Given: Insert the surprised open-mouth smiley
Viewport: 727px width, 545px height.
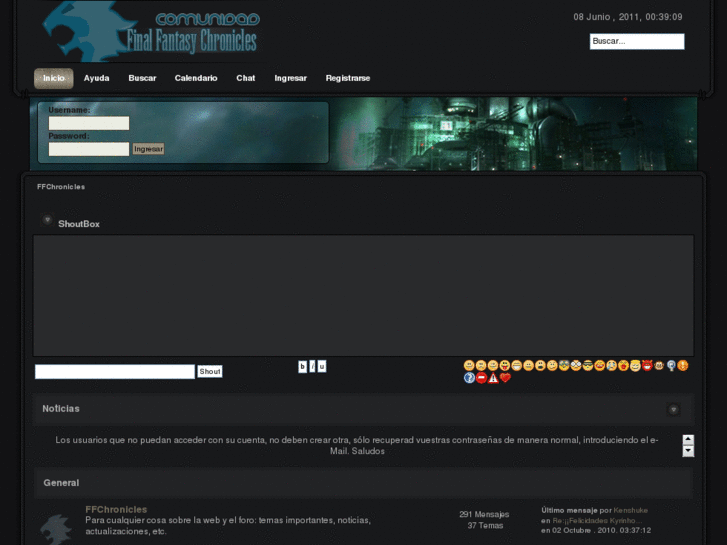Looking at the screenshot, I should click(x=540, y=365).
